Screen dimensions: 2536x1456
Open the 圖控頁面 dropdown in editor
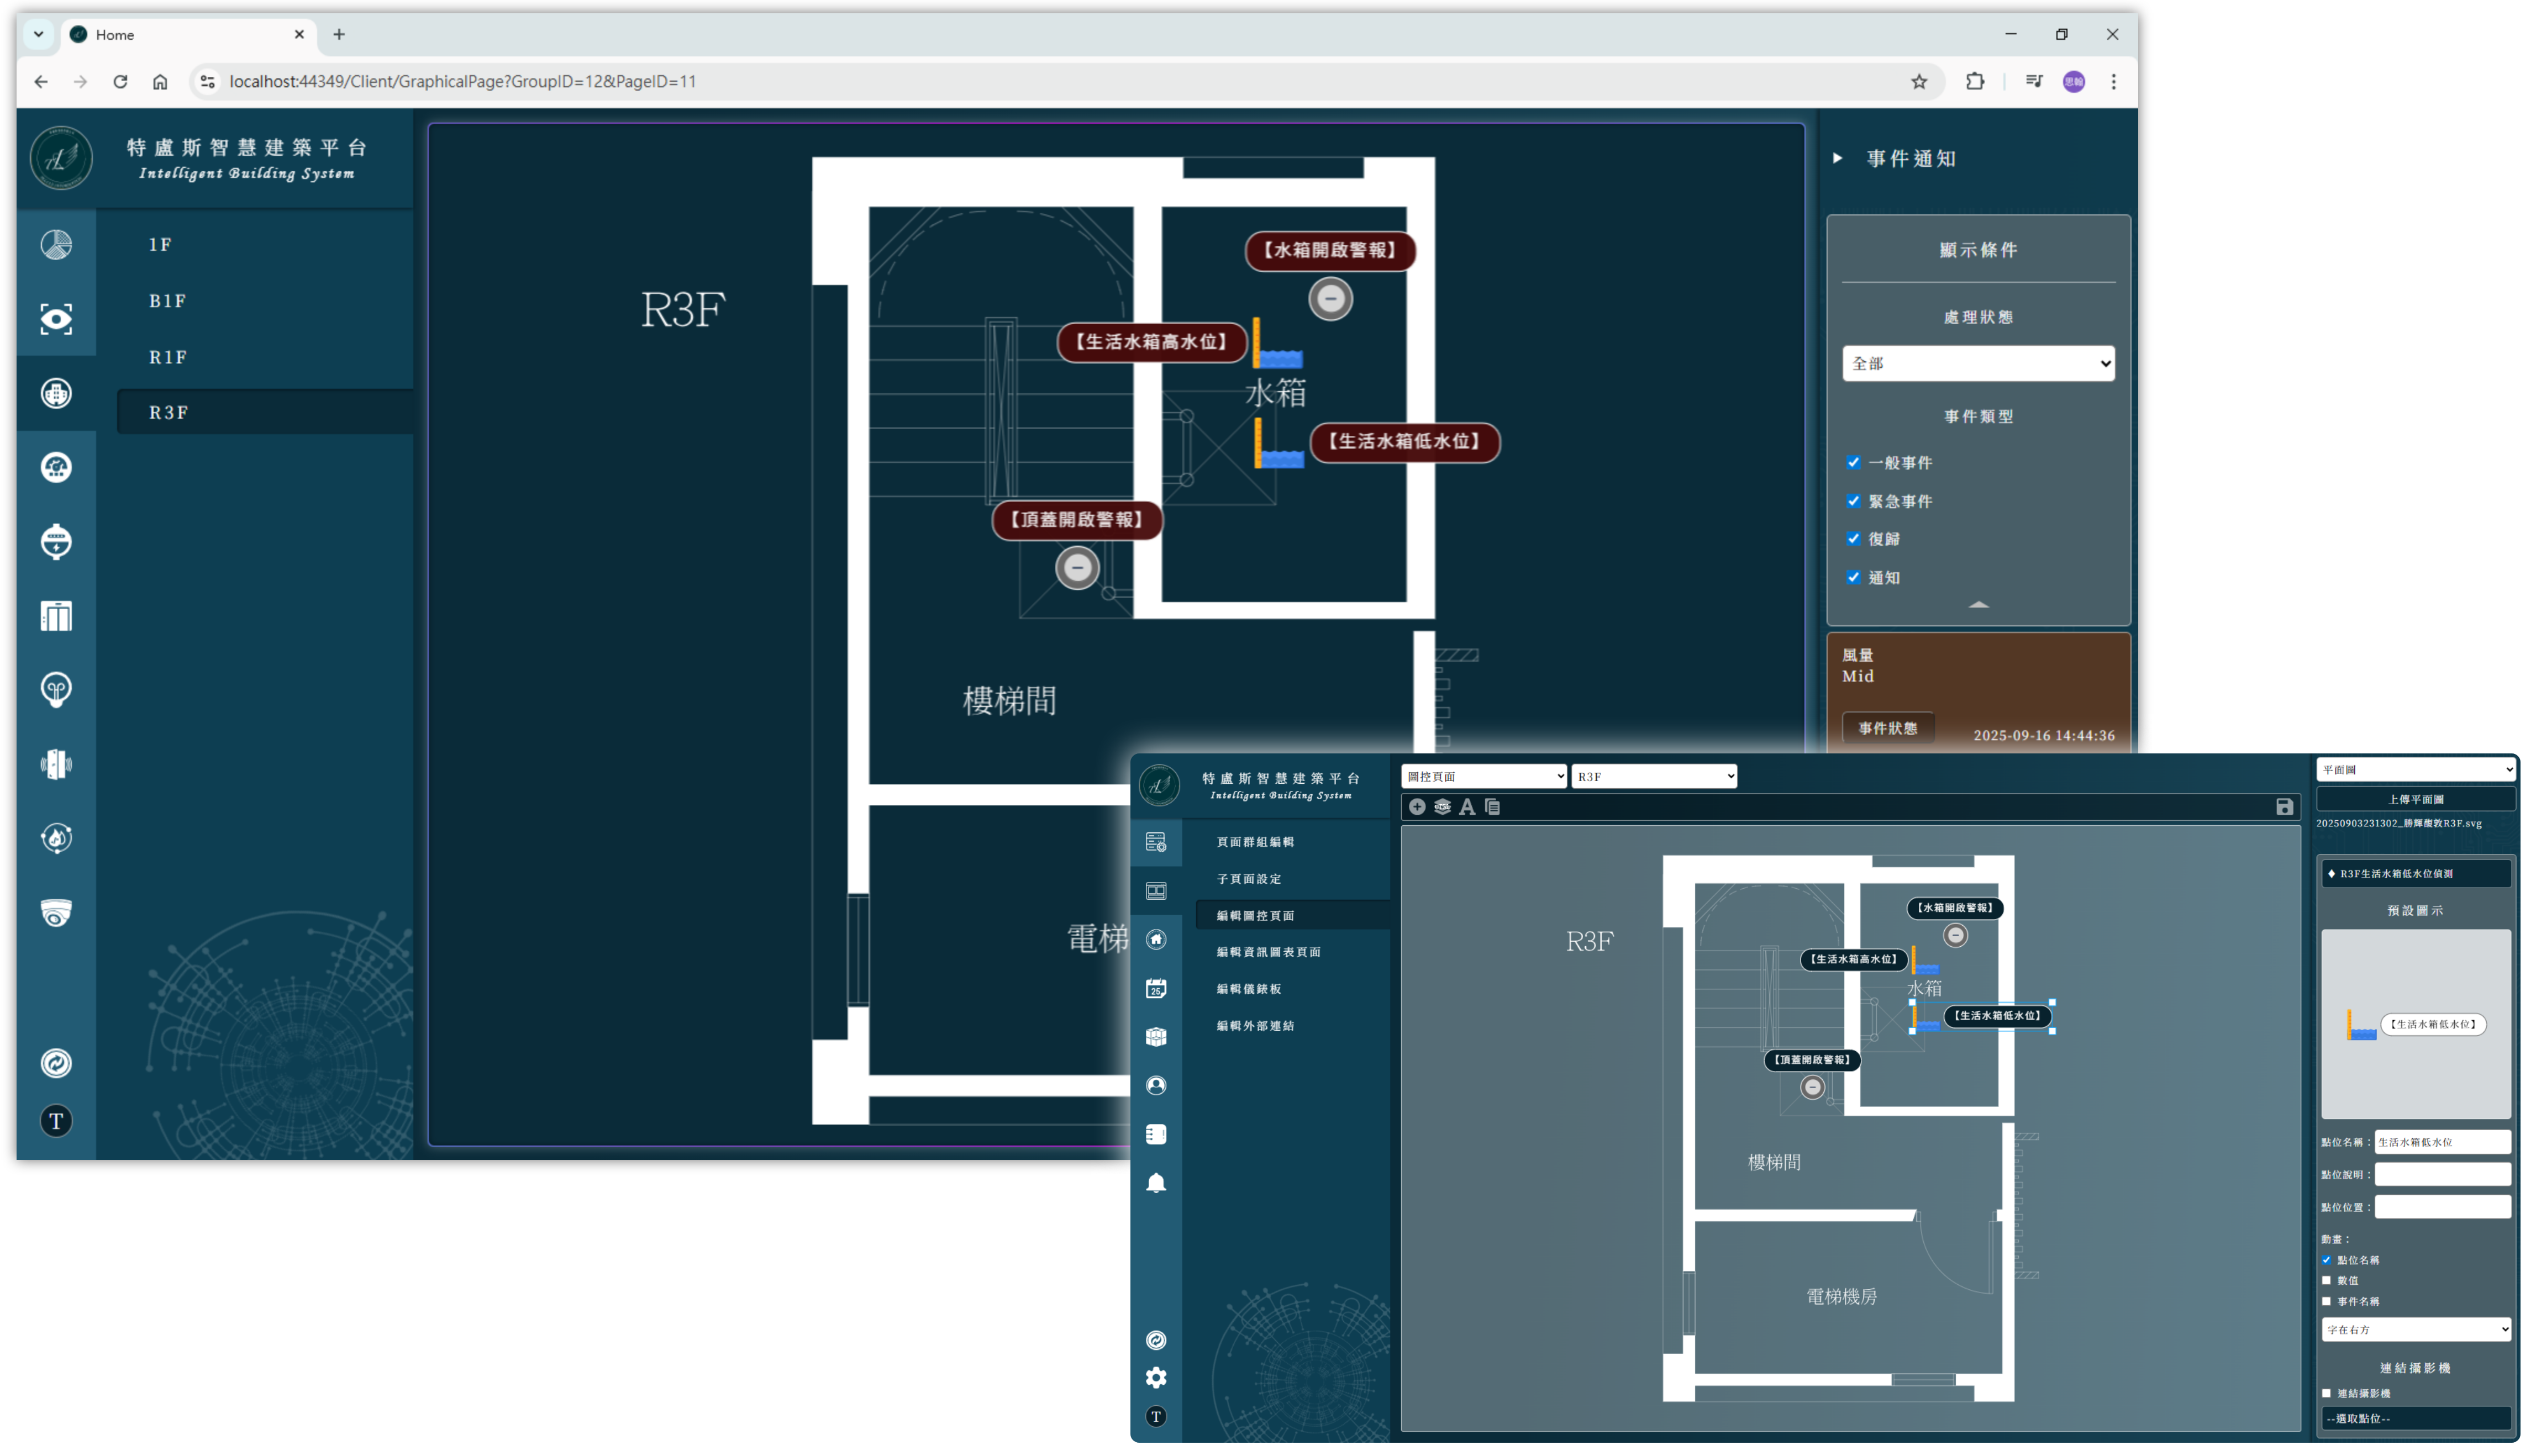[x=1483, y=776]
